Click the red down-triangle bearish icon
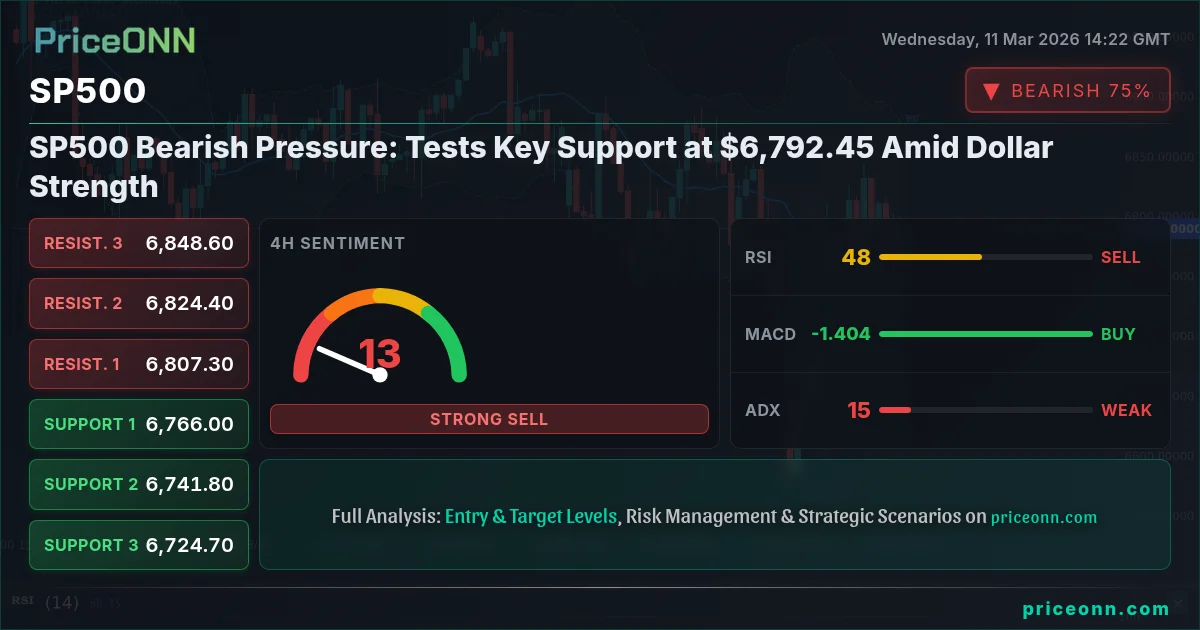Screen dimensions: 1200x630 click(x=991, y=91)
